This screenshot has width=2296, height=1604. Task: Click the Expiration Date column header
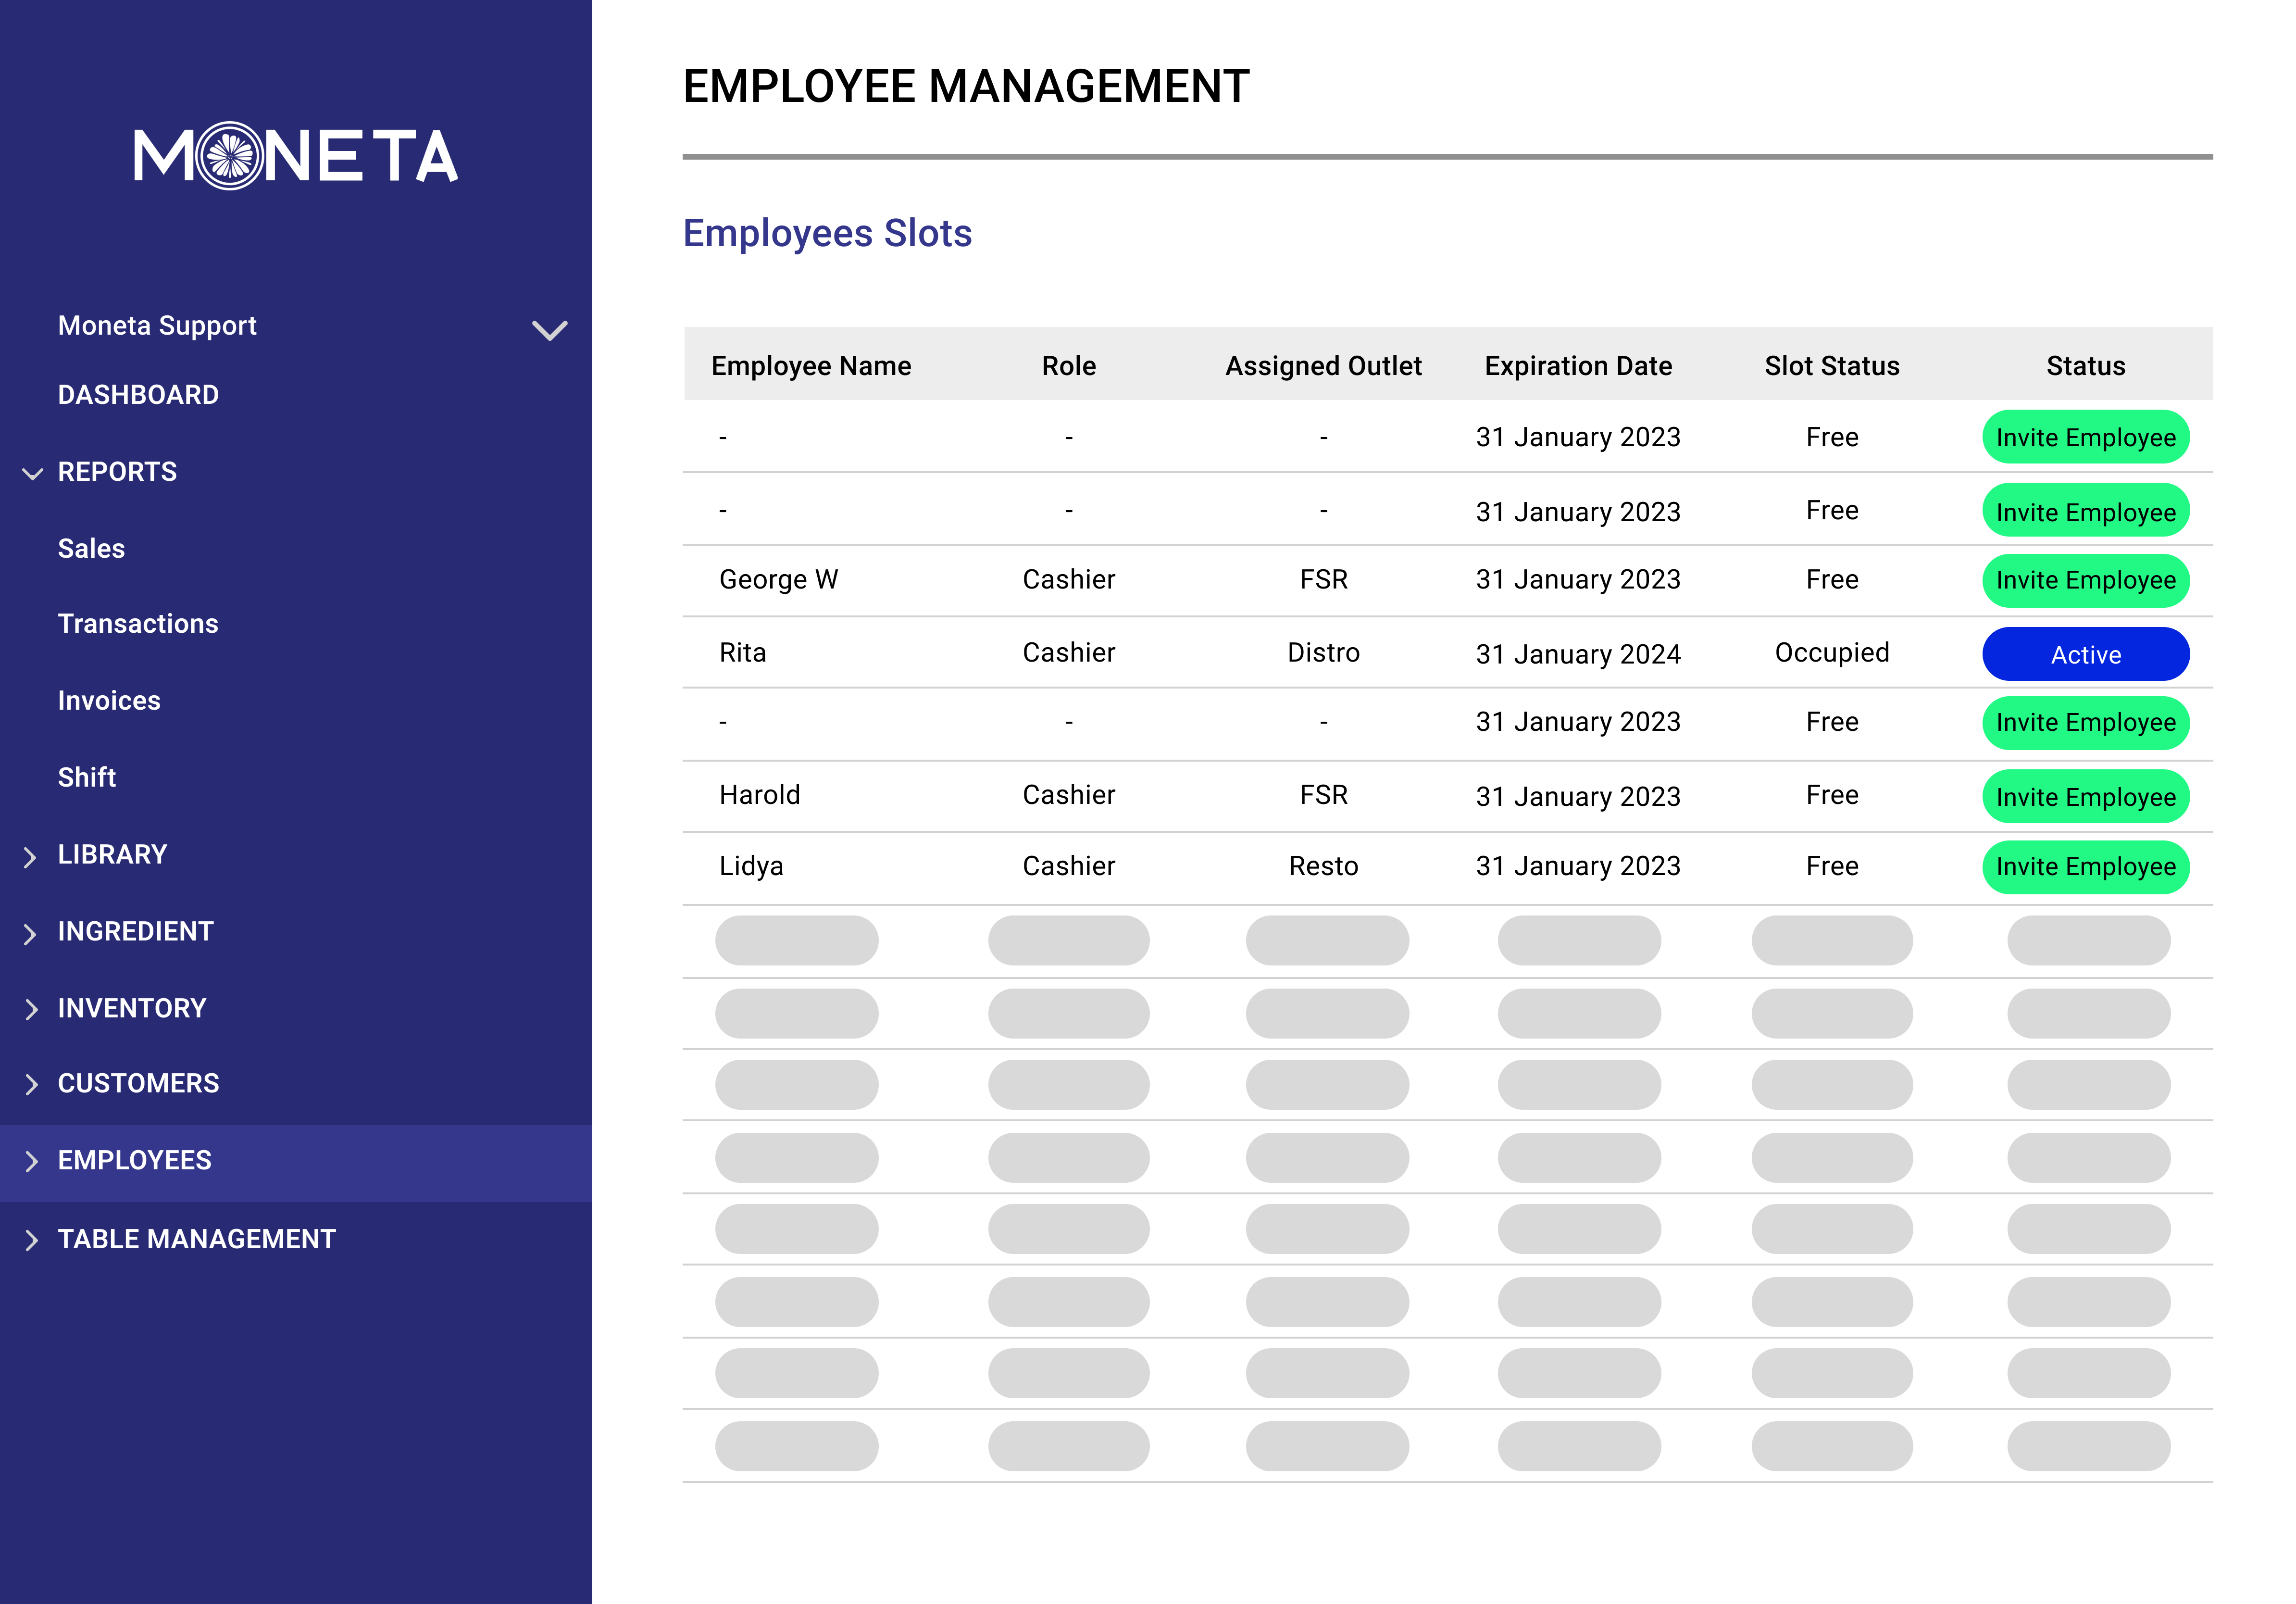(x=1577, y=366)
